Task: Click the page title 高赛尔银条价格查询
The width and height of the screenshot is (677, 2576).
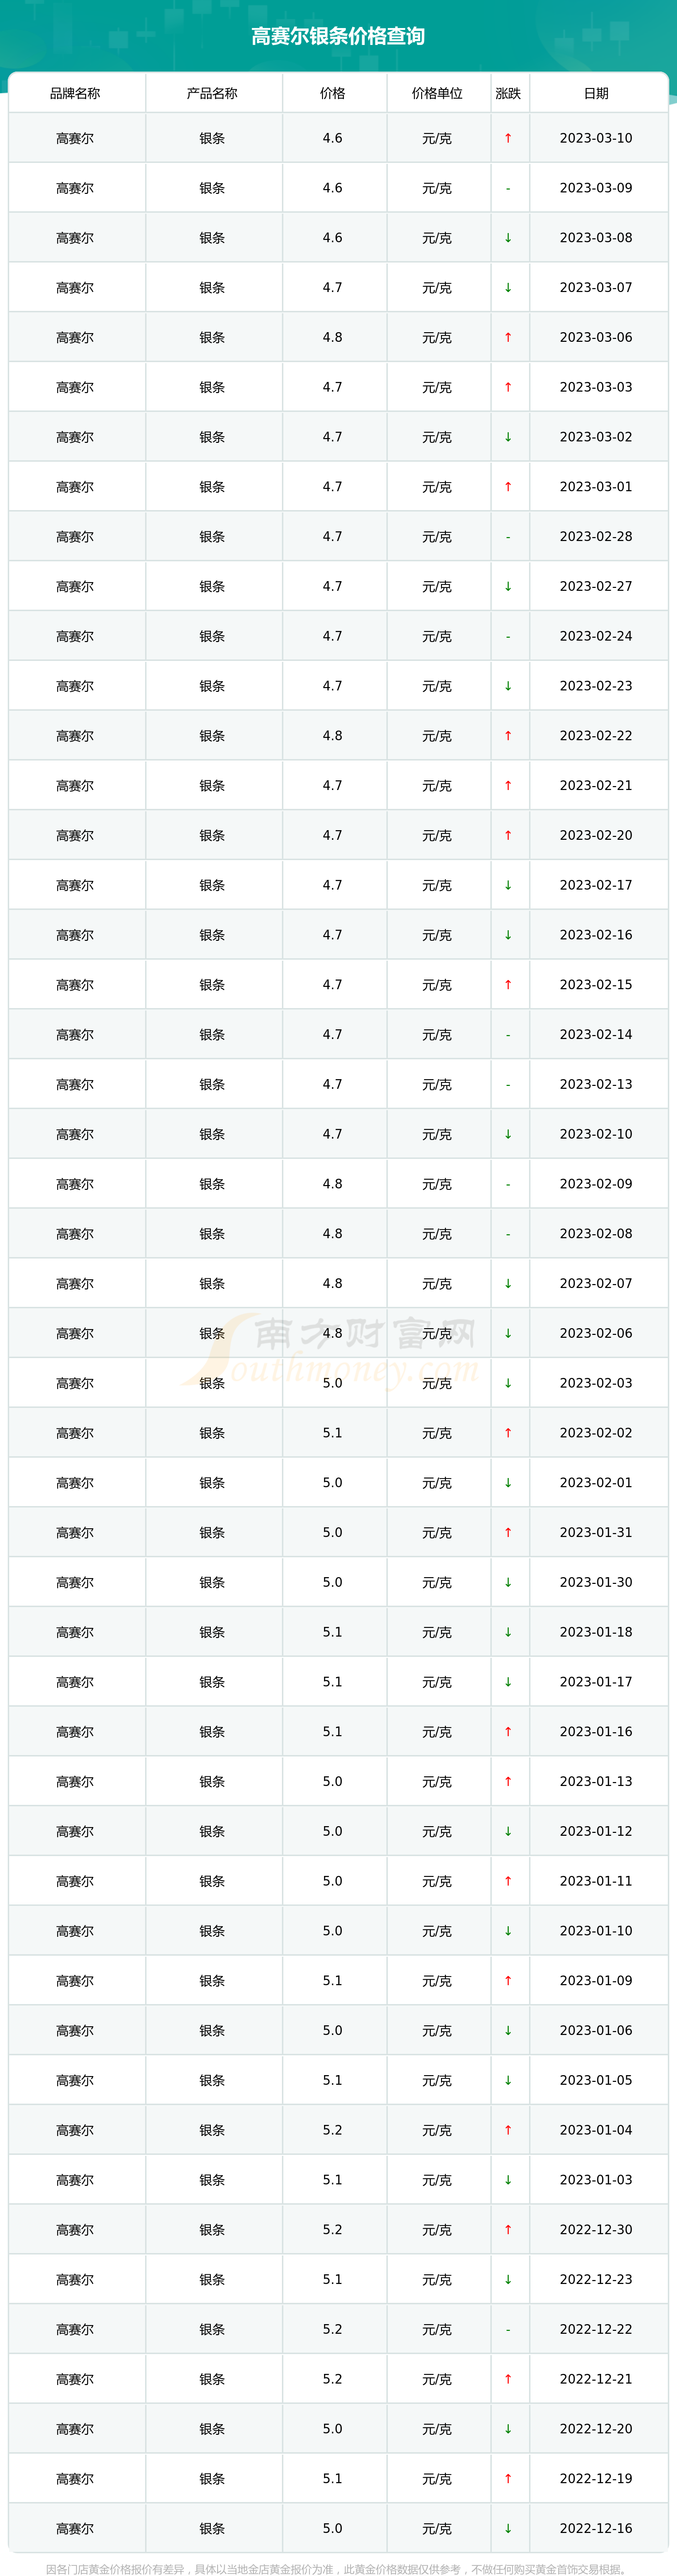Action: coord(338,36)
